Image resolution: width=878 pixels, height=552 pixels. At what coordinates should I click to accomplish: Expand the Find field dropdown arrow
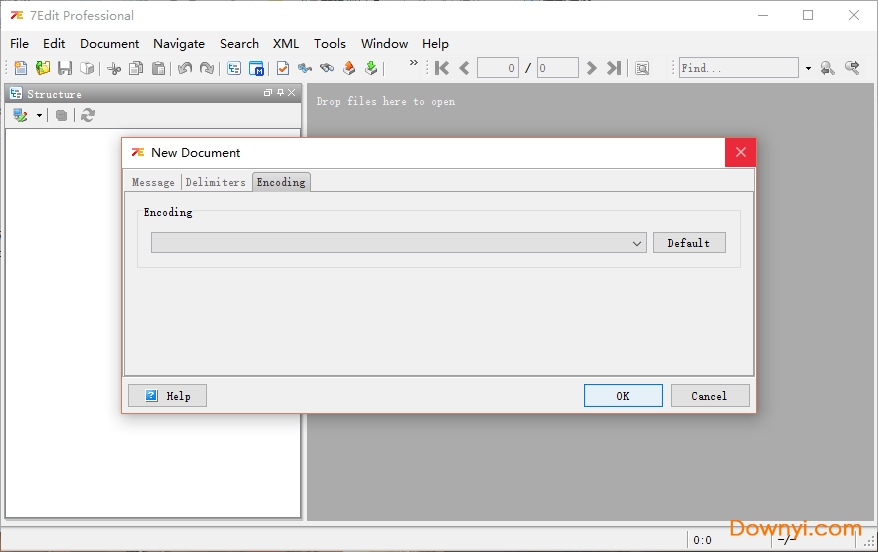pos(808,68)
